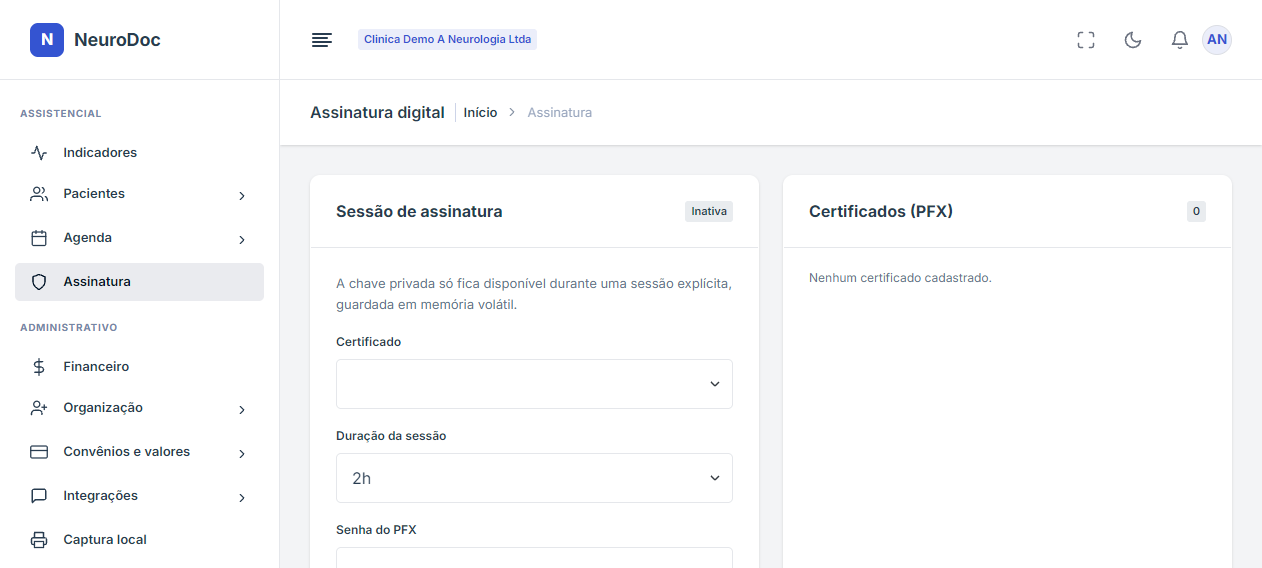Screen dimensions: 1262x568
Task: Open the AN user avatar menu
Action: coord(1217,40)
